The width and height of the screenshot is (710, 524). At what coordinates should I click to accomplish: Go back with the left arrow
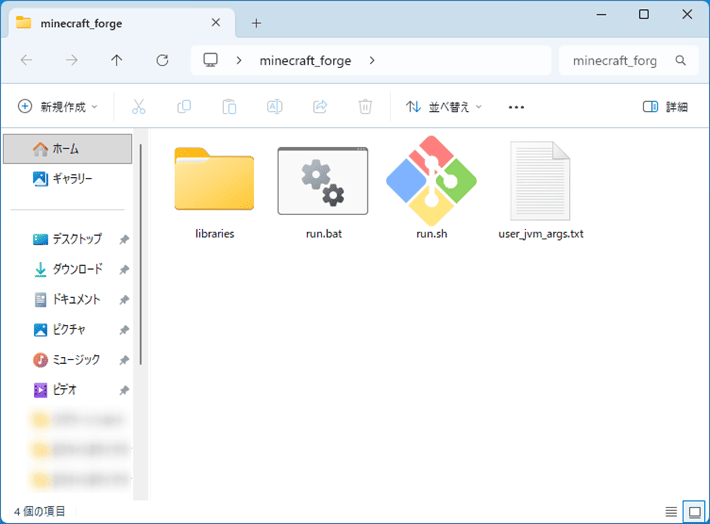point(27,60)
